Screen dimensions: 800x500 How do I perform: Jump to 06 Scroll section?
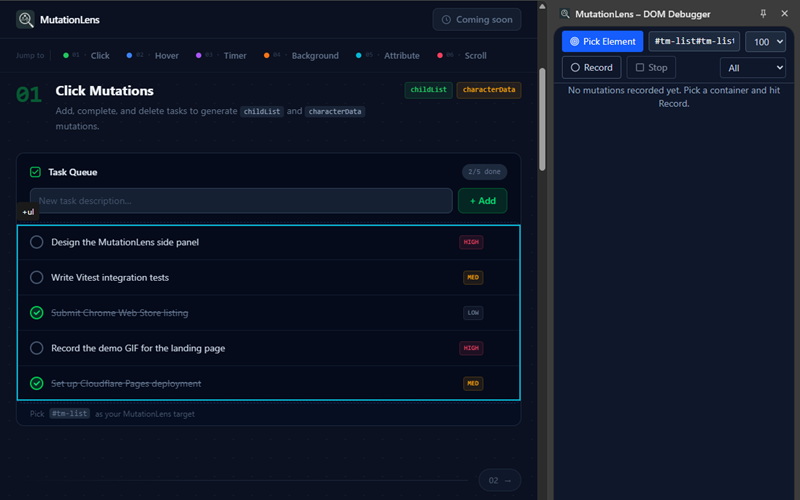462,56
